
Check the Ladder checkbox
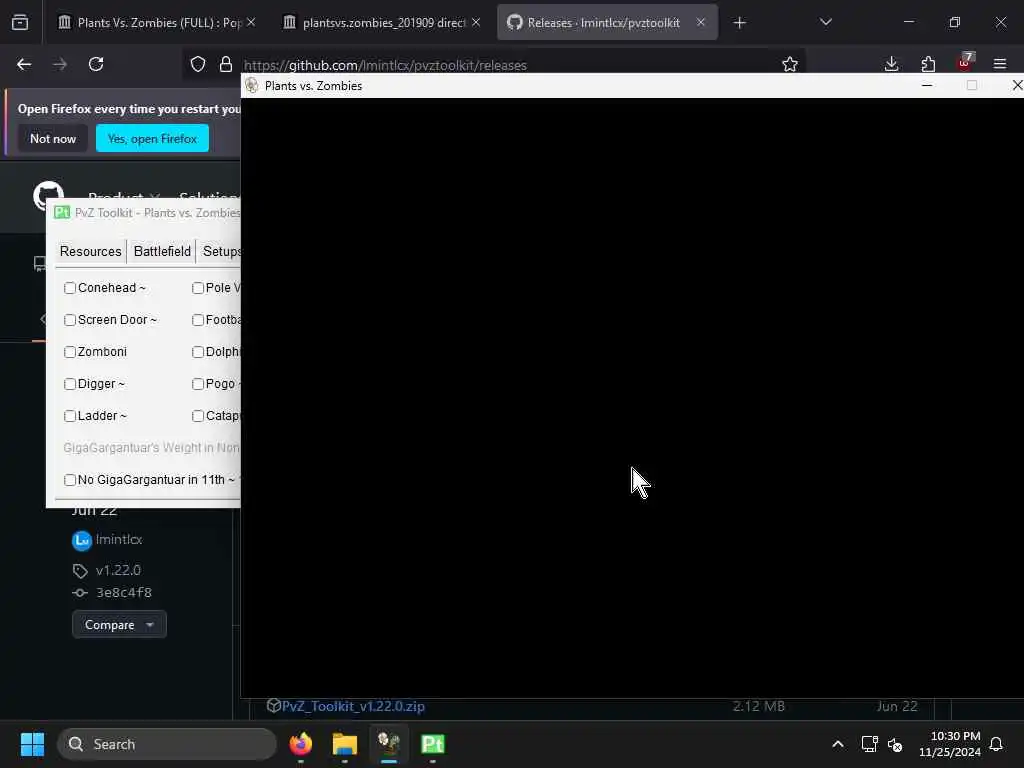pyautogui.click(x=70, y=416)
